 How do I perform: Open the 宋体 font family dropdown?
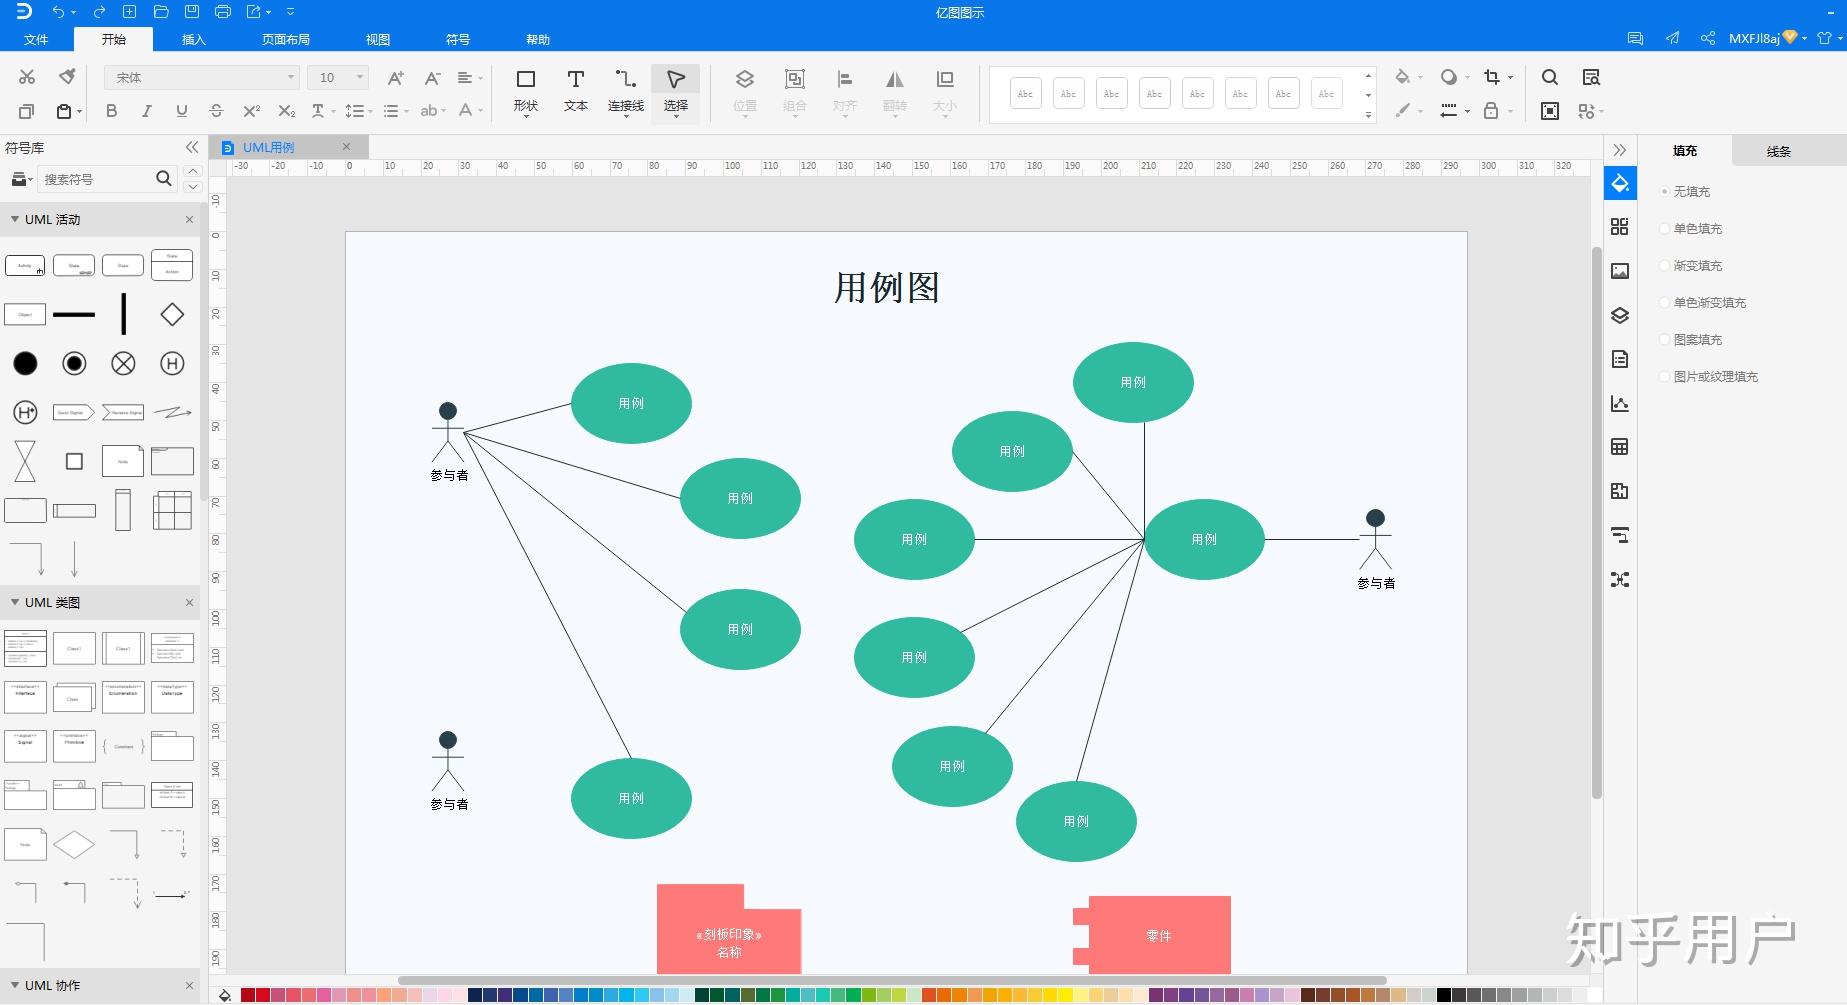[202, 77]
